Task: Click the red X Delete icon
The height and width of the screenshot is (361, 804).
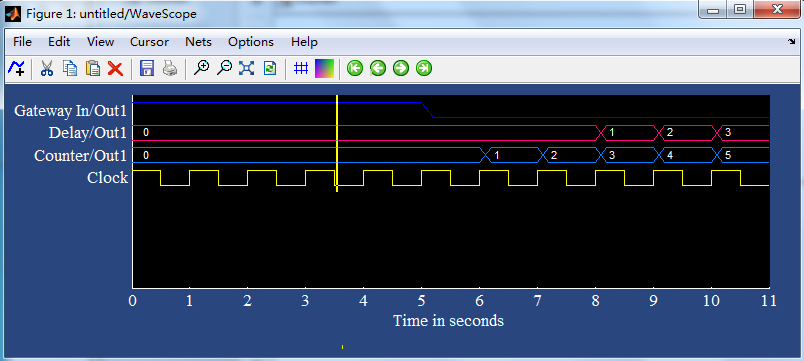Action: pyautogui.click(x=115, y=68)
